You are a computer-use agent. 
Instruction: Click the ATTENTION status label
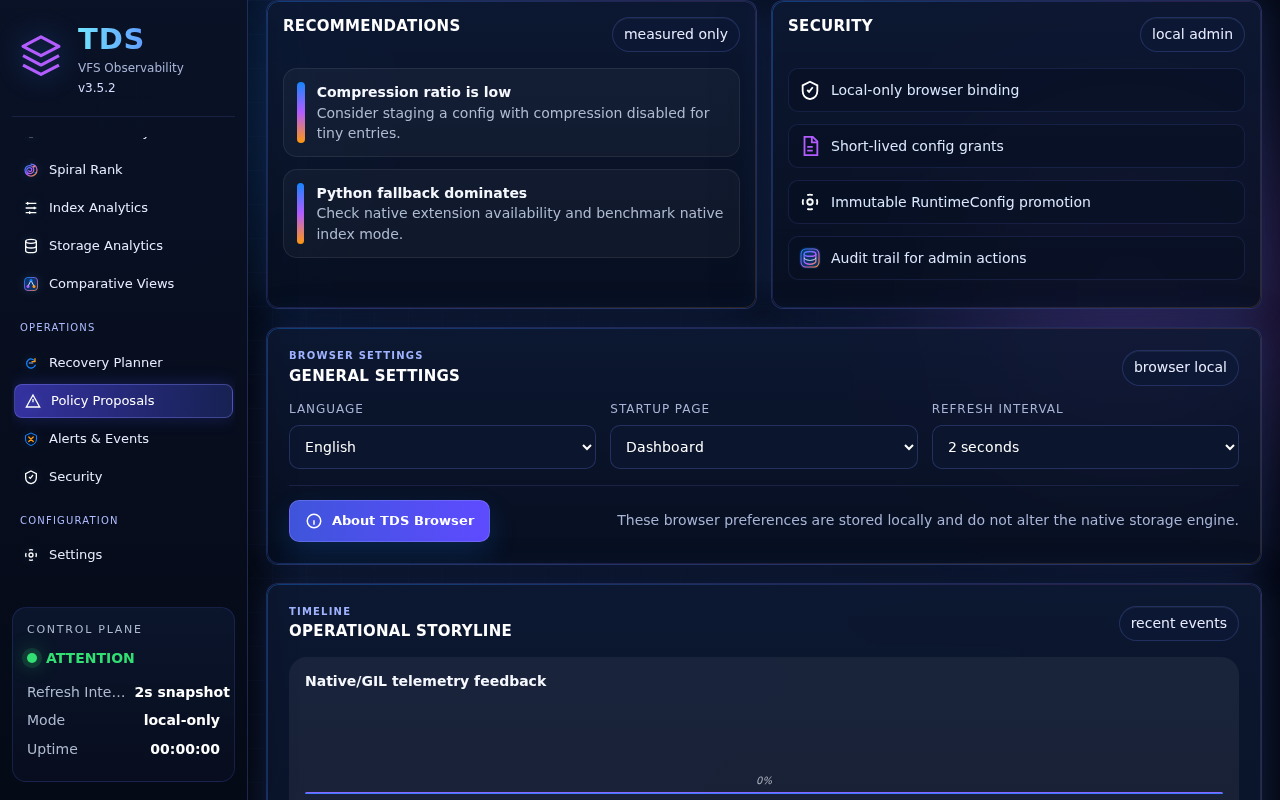(x=90, y=658)
